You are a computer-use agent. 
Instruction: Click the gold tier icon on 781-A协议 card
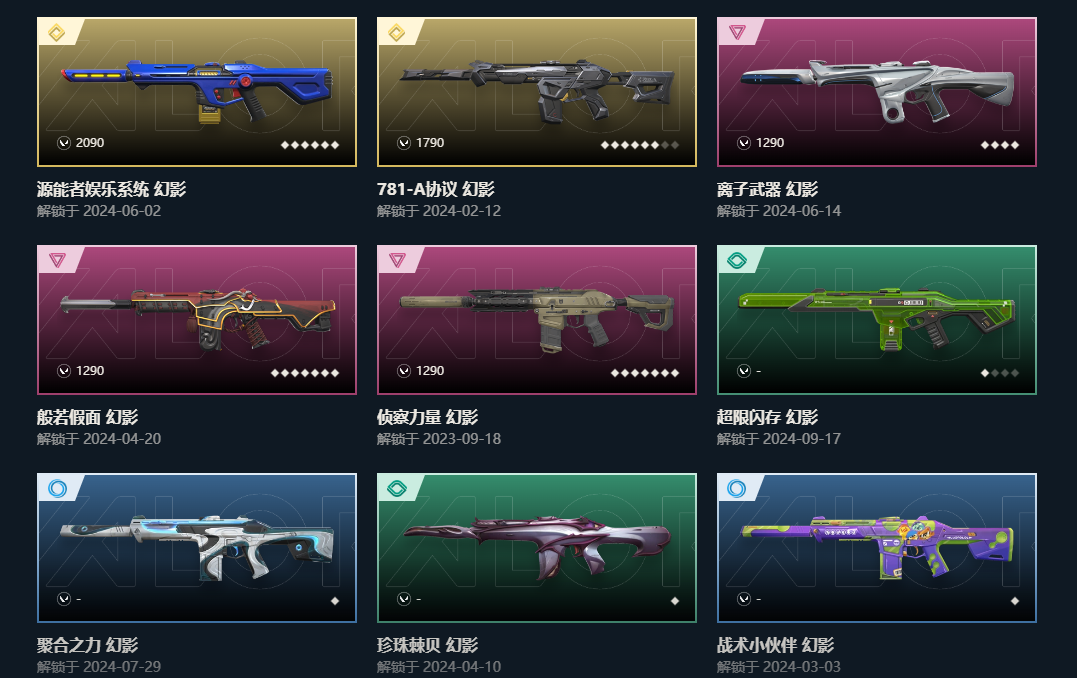click(x=396, y=32)
